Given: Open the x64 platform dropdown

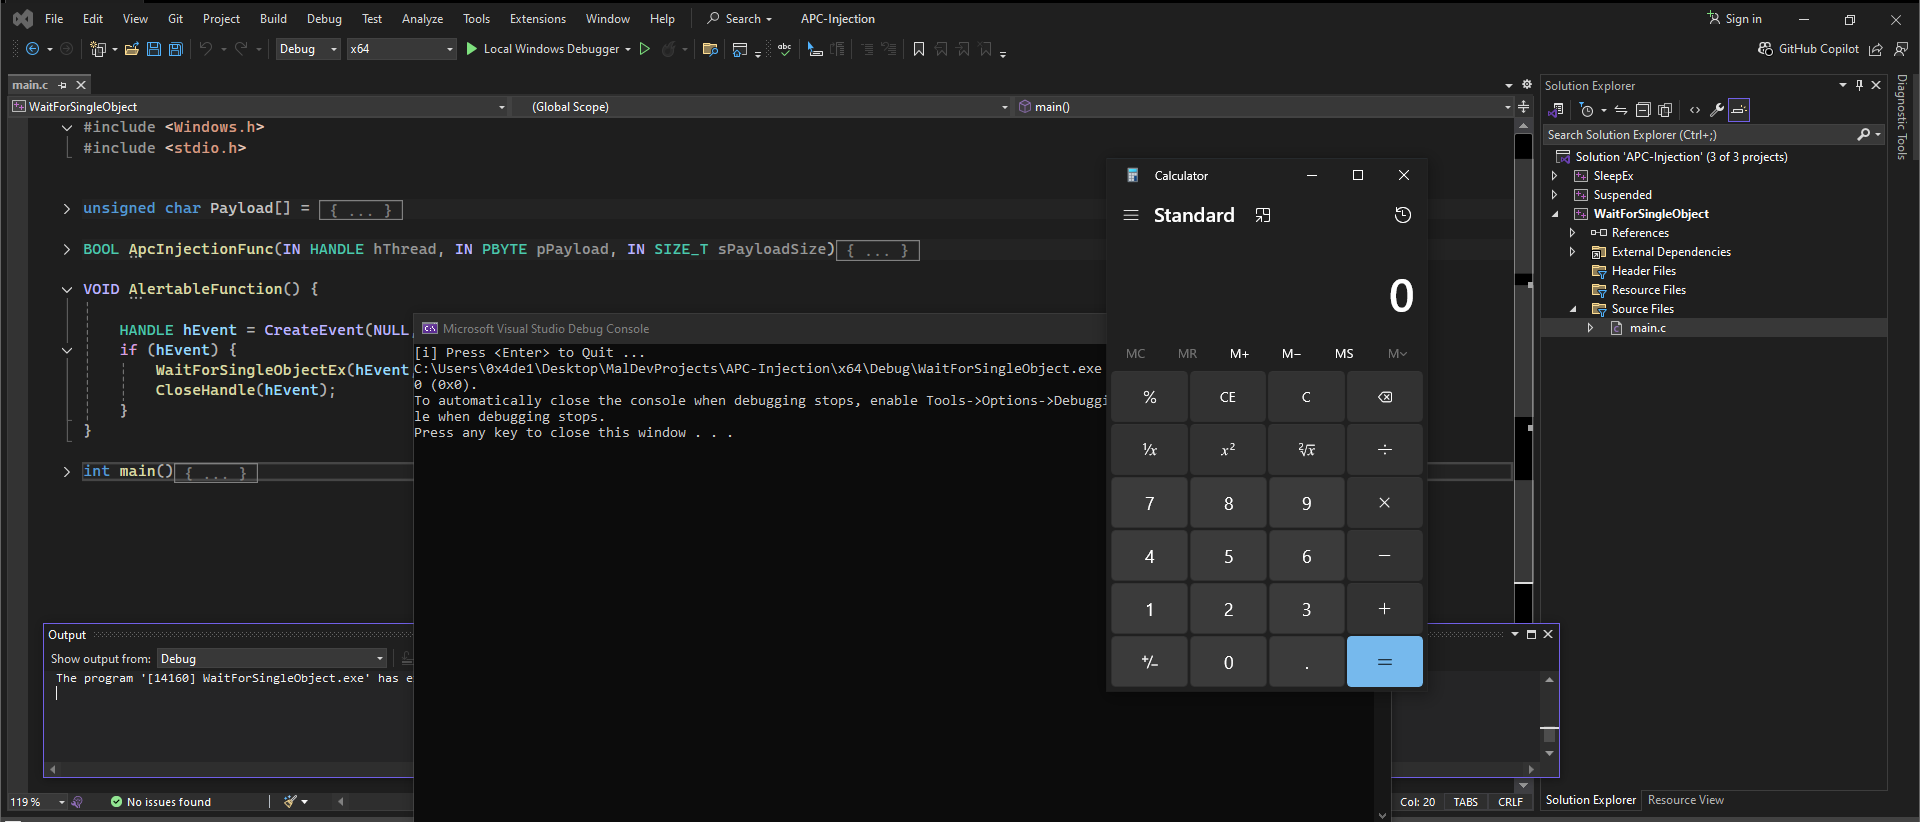Looking at the screenshot, I should click(x=401, y=49).
